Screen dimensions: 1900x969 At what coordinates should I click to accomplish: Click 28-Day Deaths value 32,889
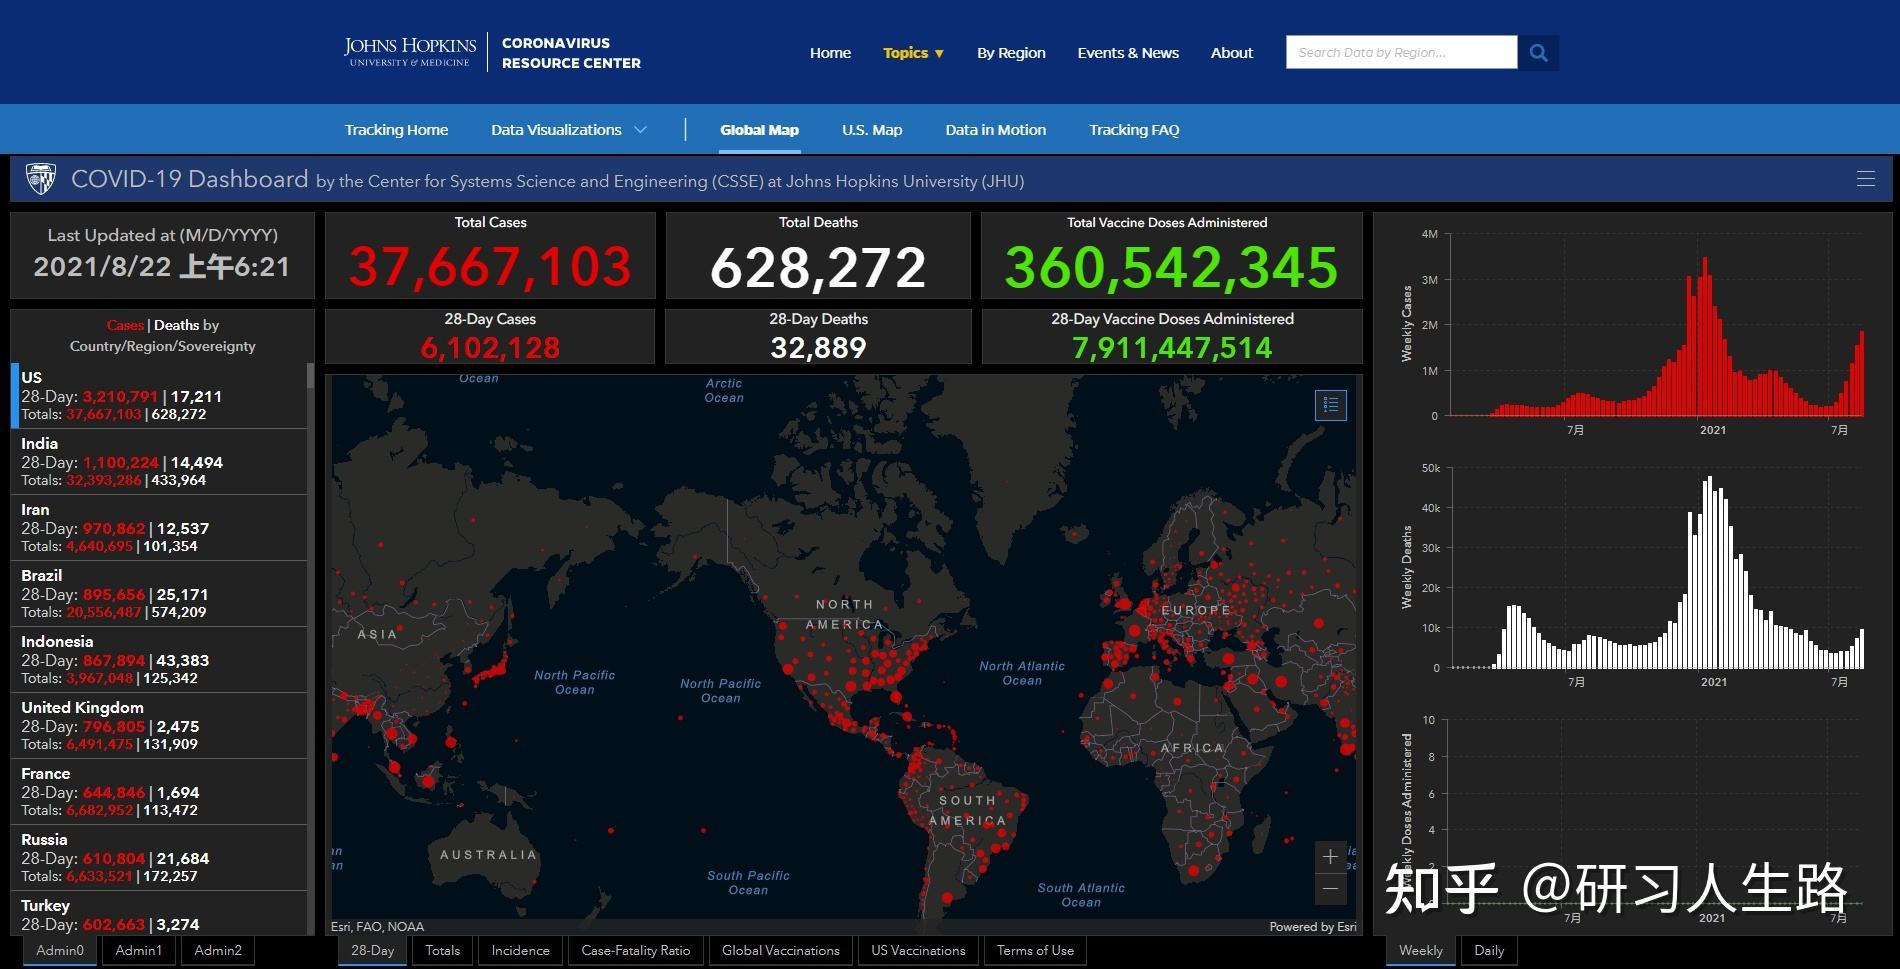coord(818,347)
